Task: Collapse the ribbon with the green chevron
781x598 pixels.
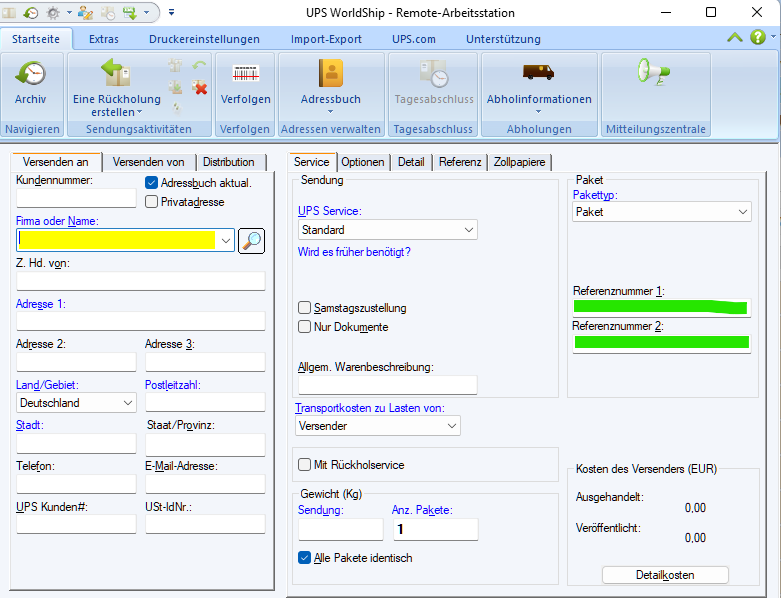Action: tap(735, 37)
